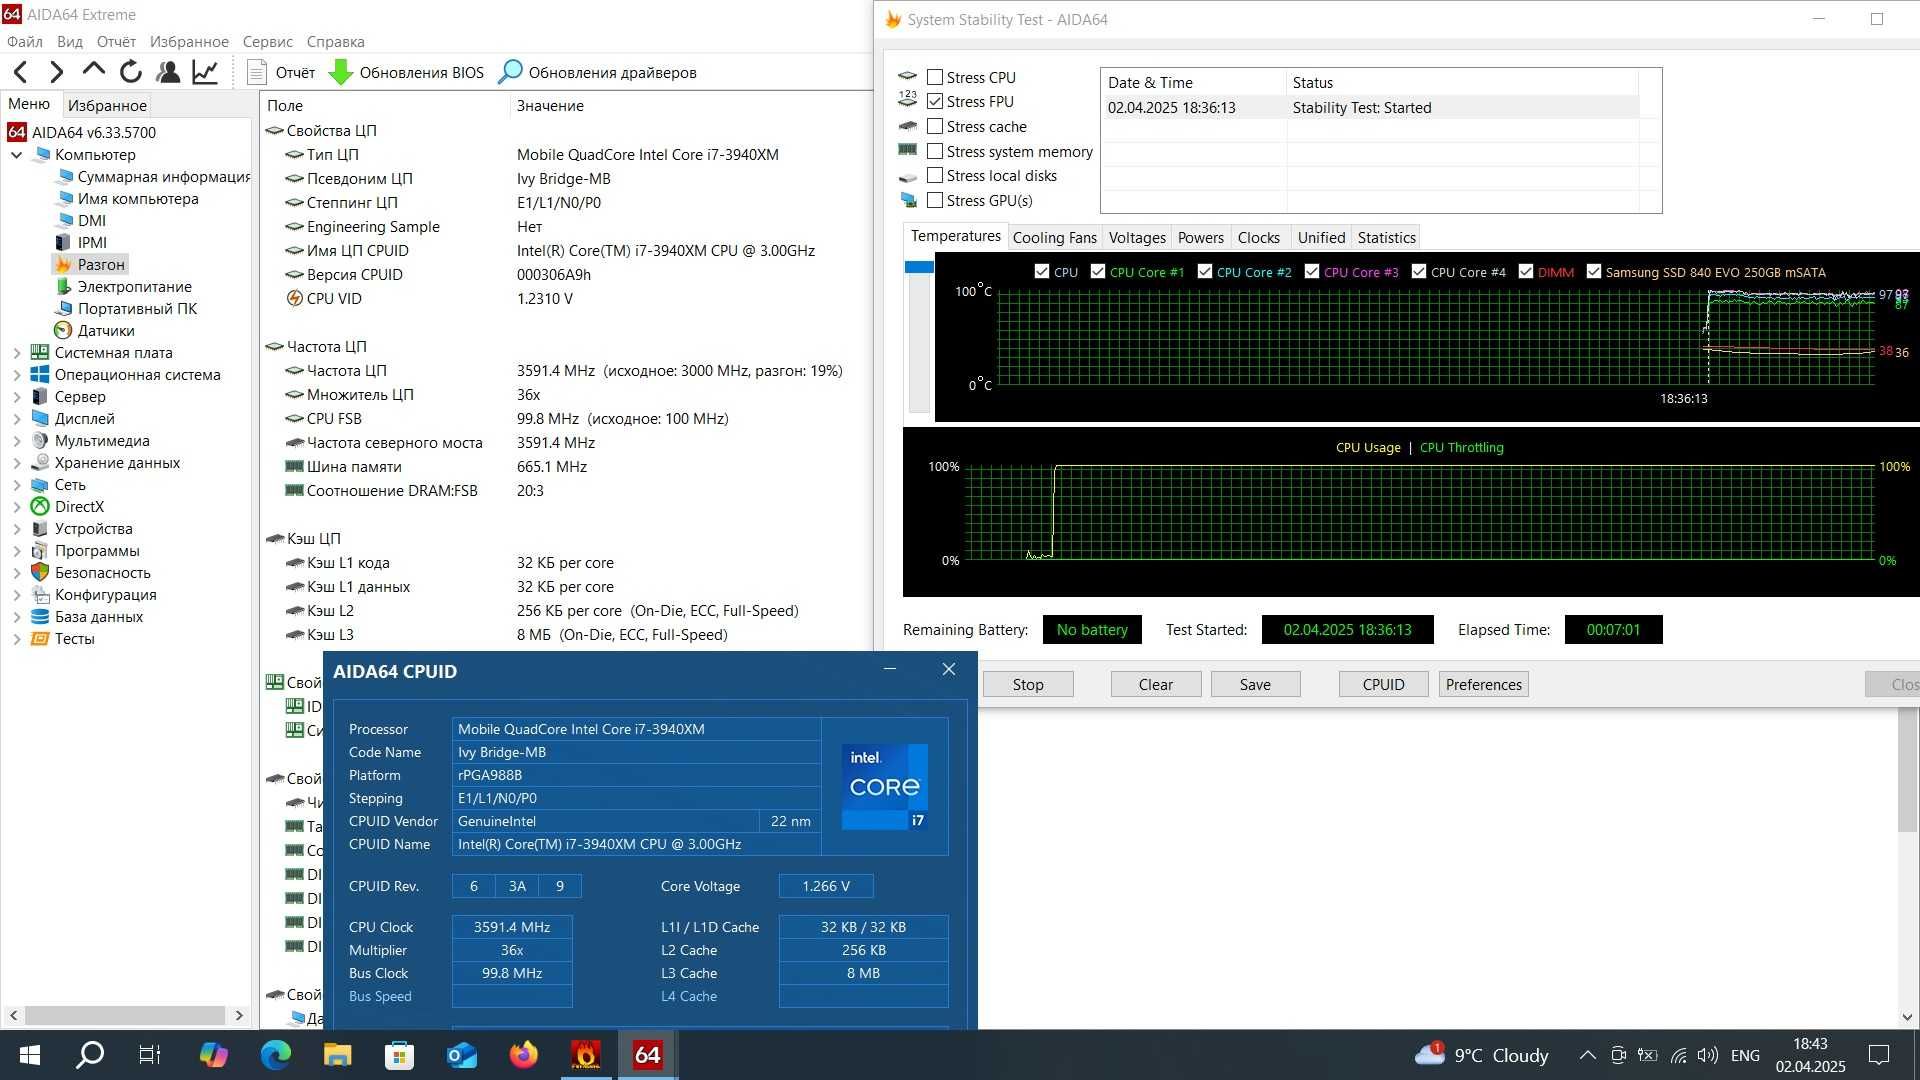Viewport: 1920px width, 1080px height.
Task: Click the Forward navigation arrow in AIDA64 toolbar
Action: [57, 72]
